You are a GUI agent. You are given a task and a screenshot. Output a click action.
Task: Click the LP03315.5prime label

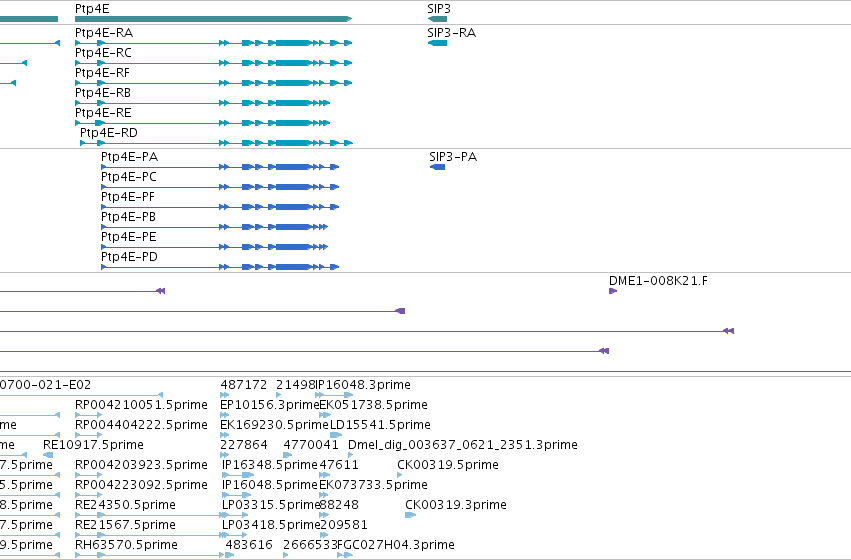pyautogui.click(x=271, y=505)
